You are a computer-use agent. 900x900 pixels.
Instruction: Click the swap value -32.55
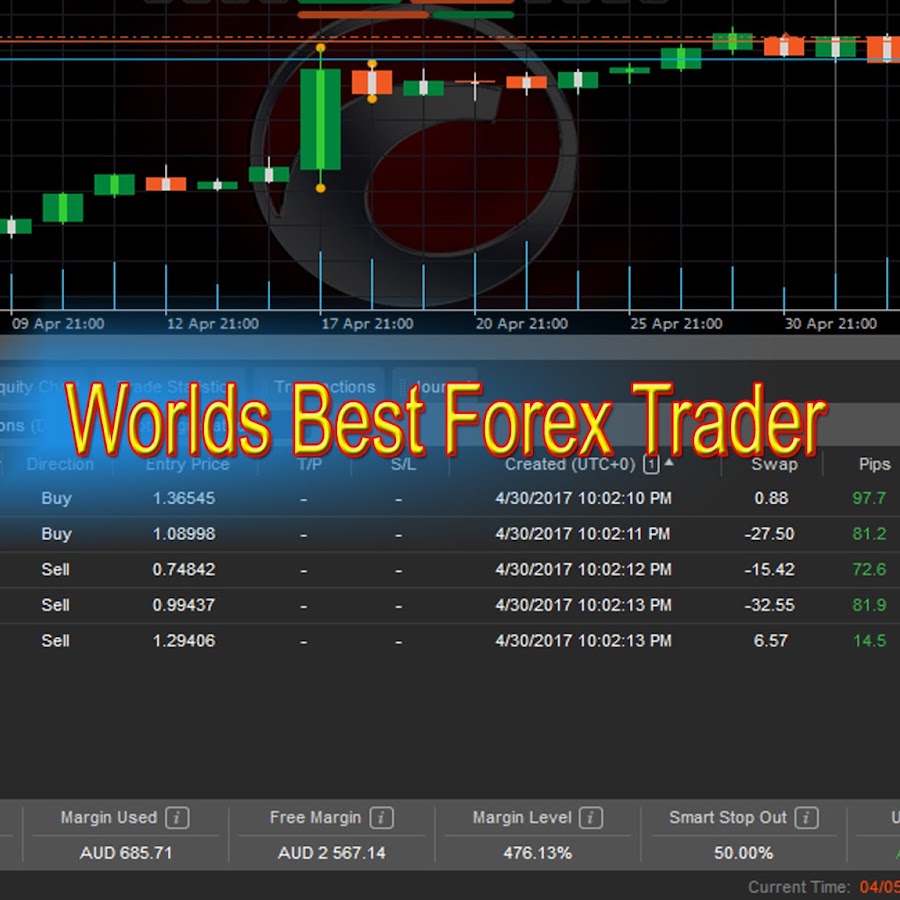(769, 605)
